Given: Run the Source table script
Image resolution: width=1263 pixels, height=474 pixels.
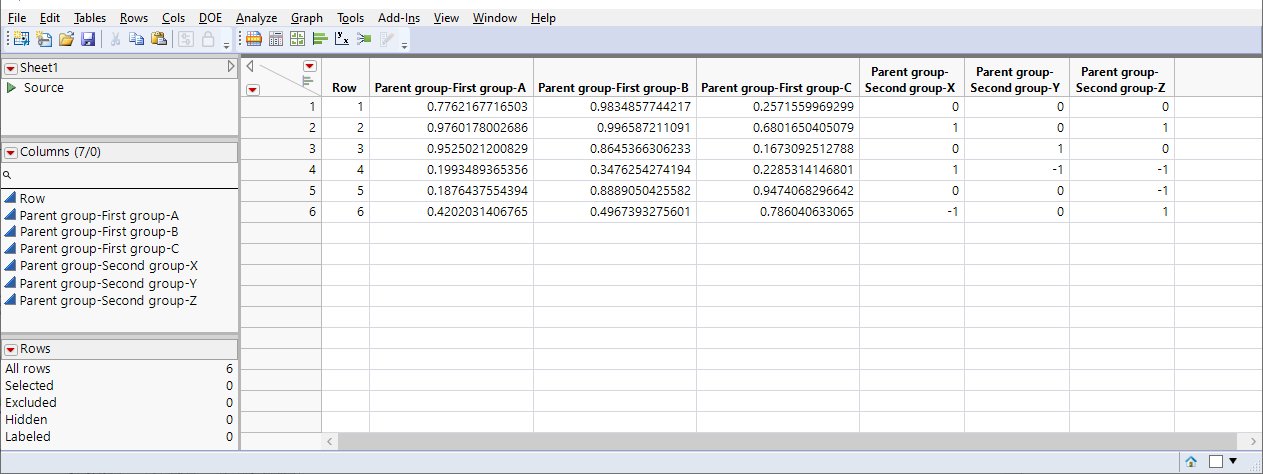Looking at the screenshot, I should [x=12, y=88].
